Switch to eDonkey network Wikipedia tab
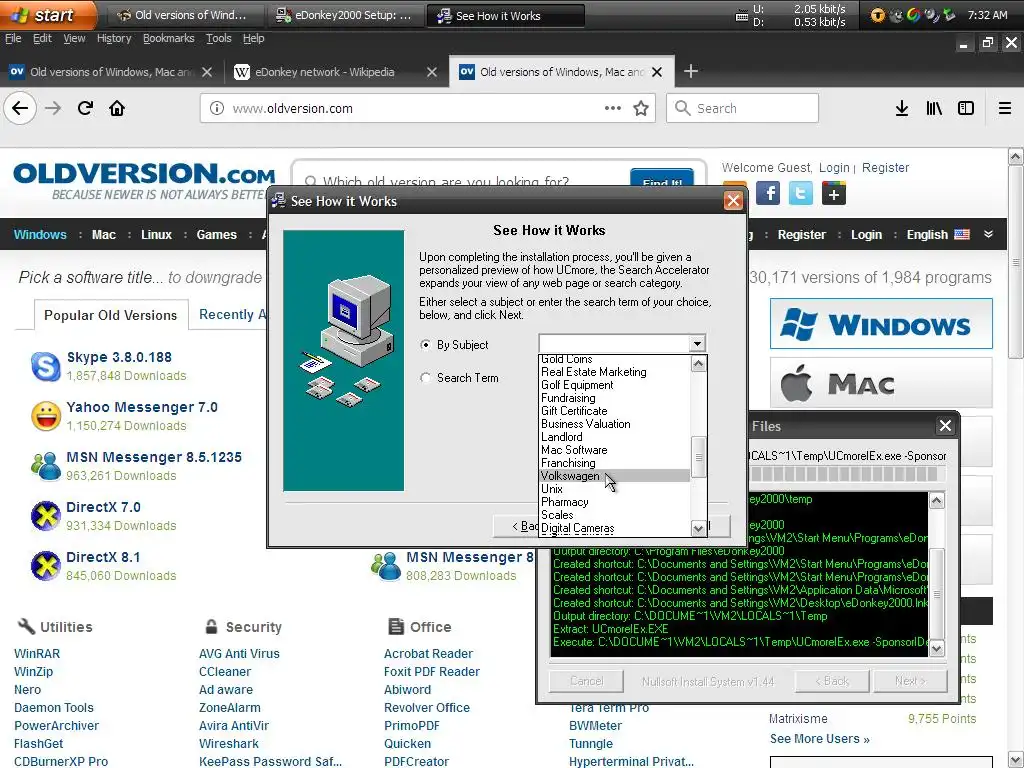Screen dimensions: 1024x768 (x=325, y=72)
